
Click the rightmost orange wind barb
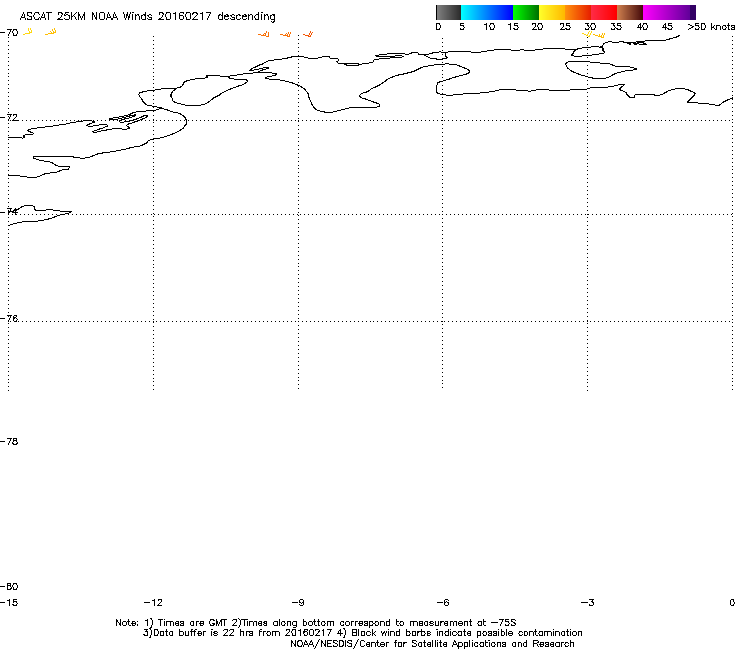(x=308, y=34)
